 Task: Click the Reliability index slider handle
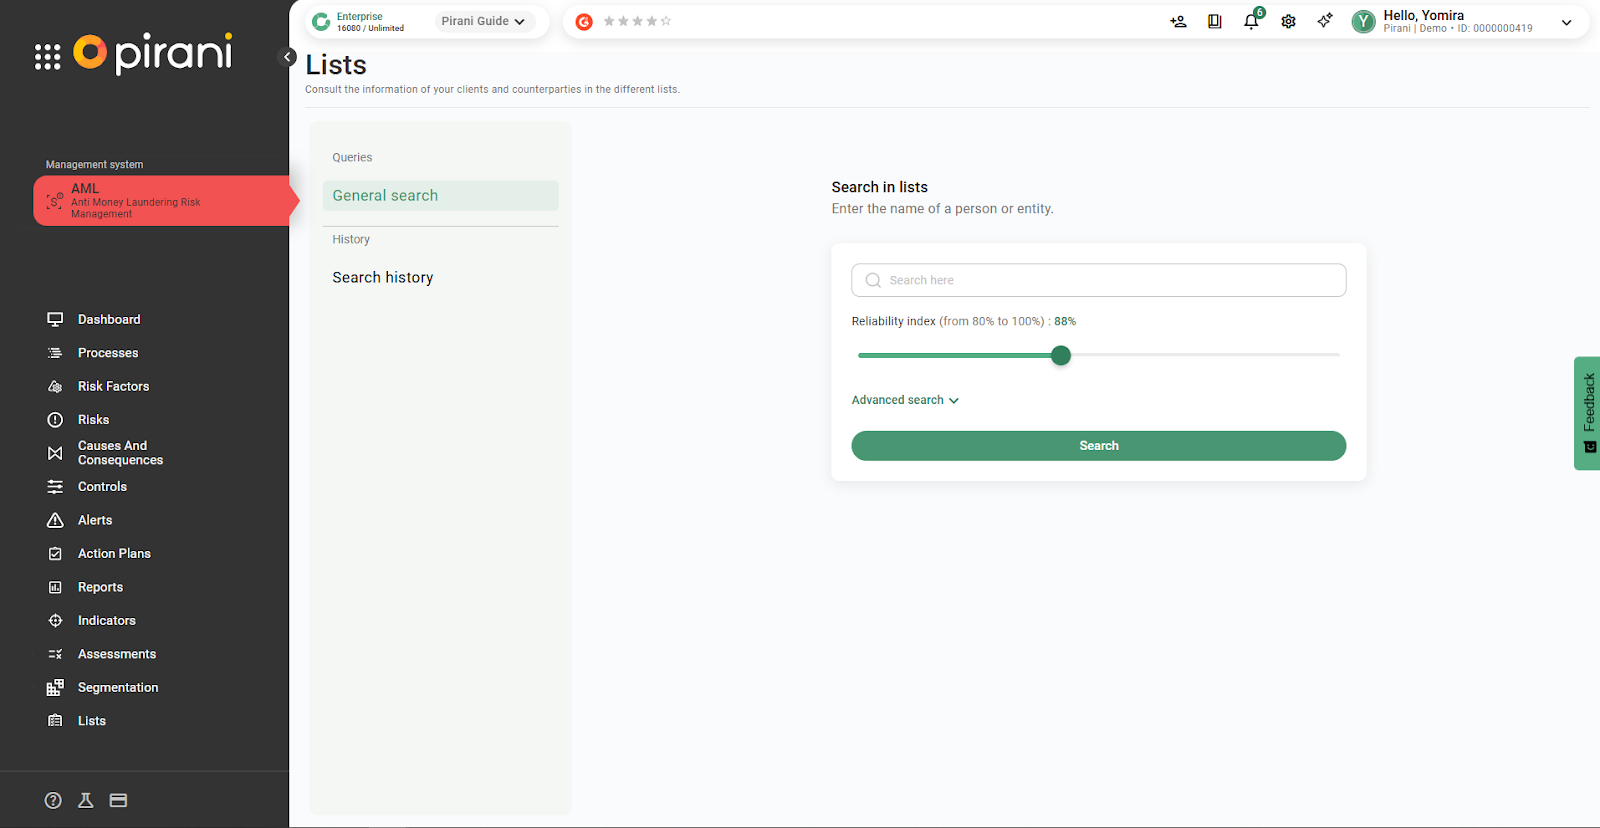(x=1061, y=355)
